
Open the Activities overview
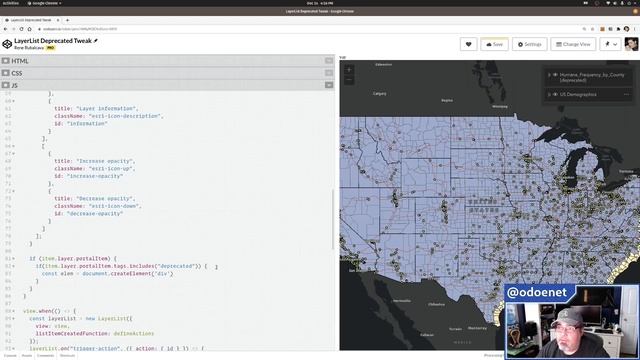[11, 3]
